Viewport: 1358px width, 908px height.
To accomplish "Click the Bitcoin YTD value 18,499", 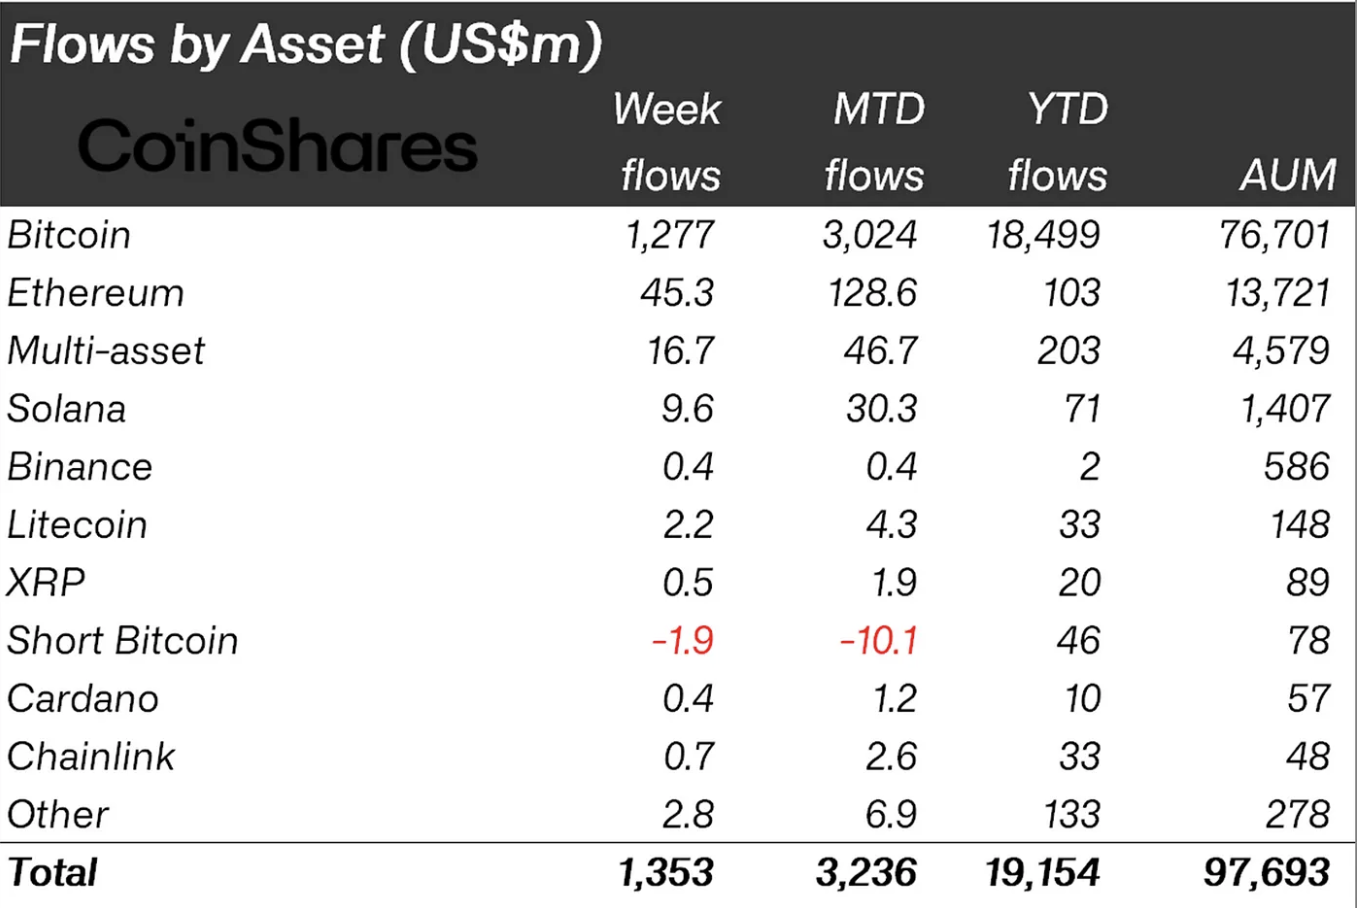I will click(1043, 235).
